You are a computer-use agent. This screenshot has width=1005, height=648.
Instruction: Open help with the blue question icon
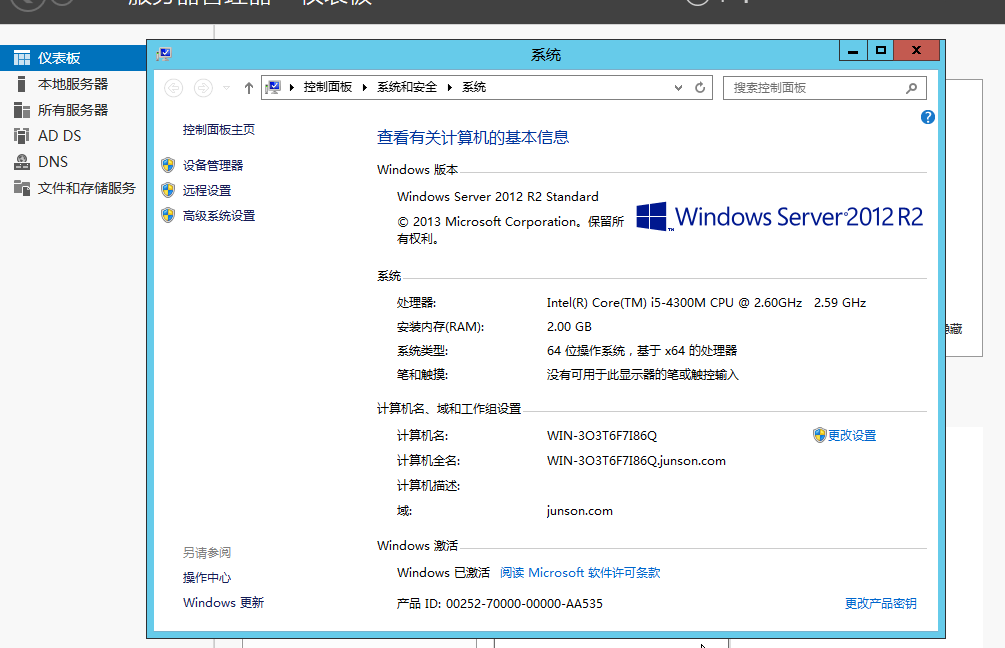927,117
